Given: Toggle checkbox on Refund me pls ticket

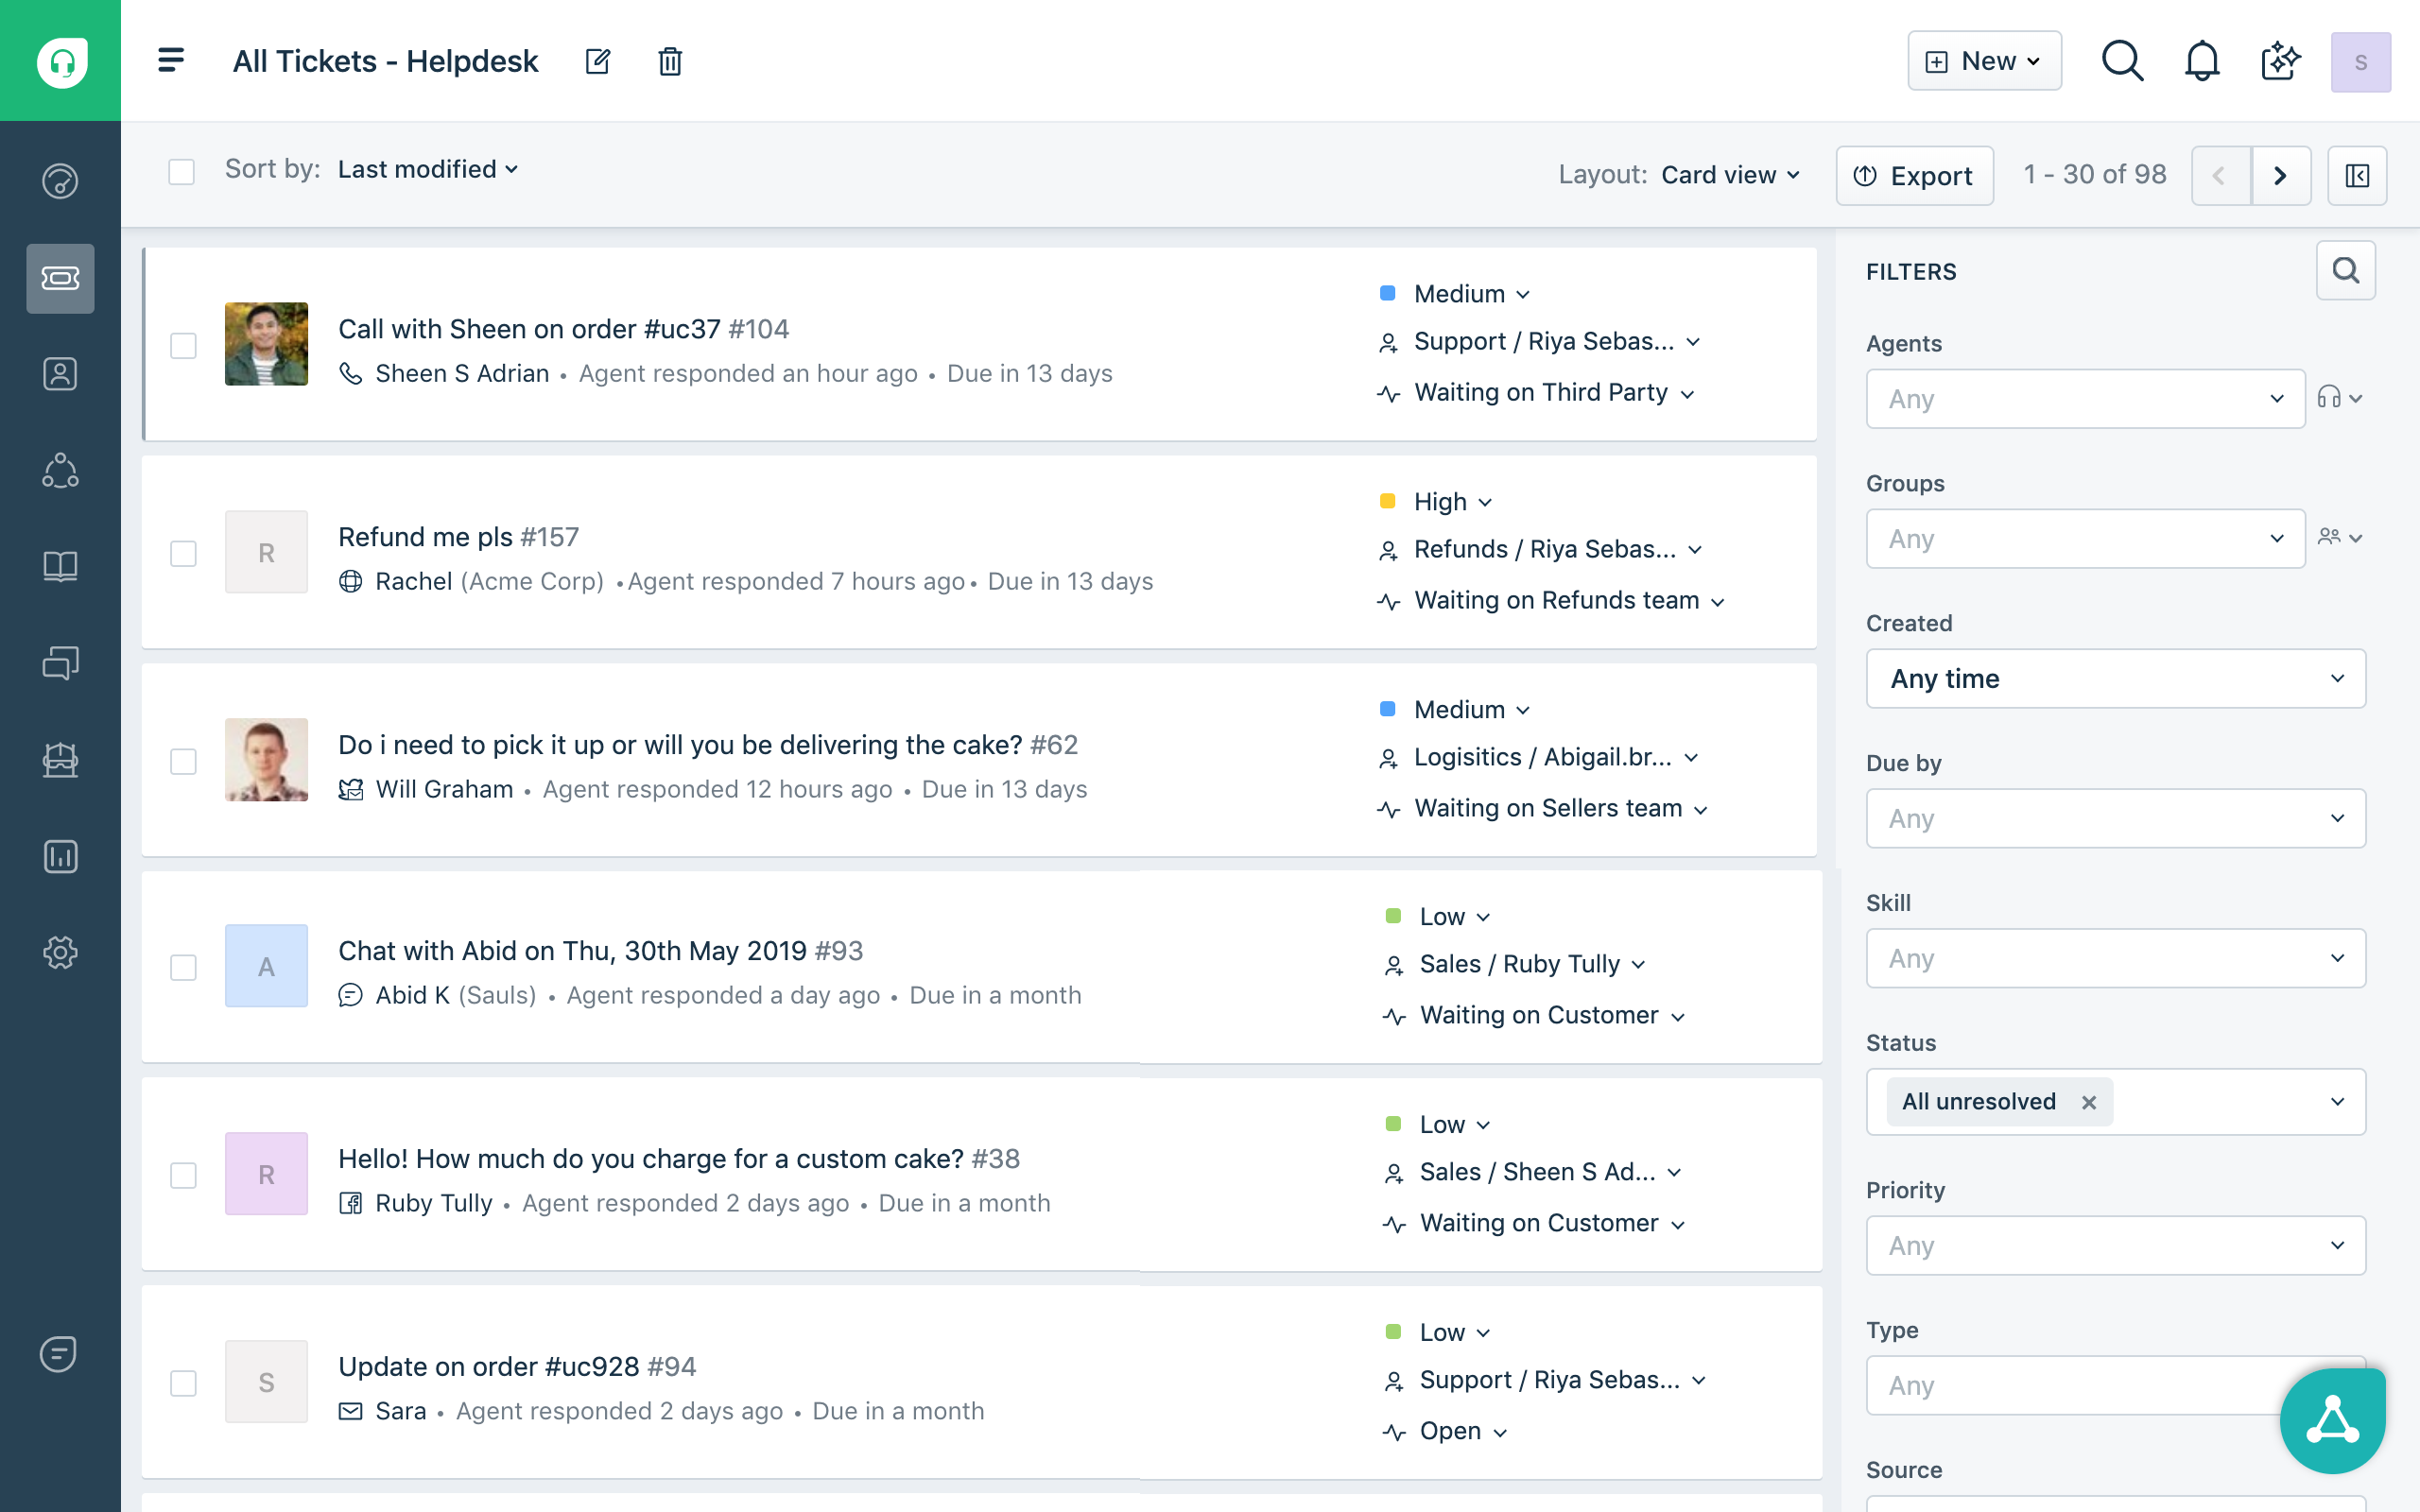Looking at the screenshot, I should pyautogui.click(x=184, y=554).
